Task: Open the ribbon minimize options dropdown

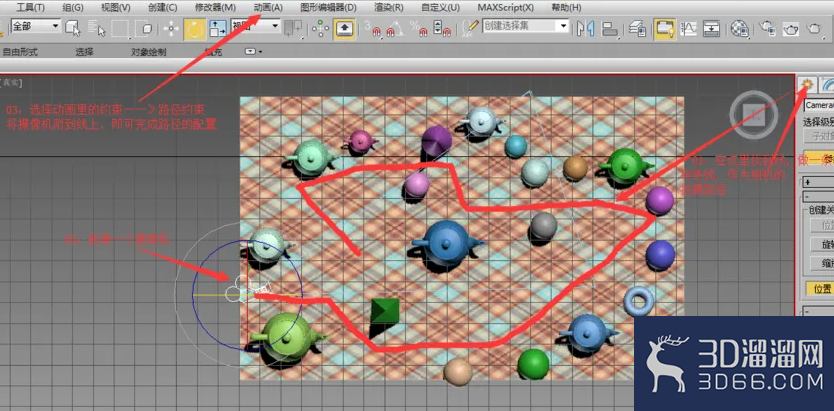Action: click(x=253, y=52)
